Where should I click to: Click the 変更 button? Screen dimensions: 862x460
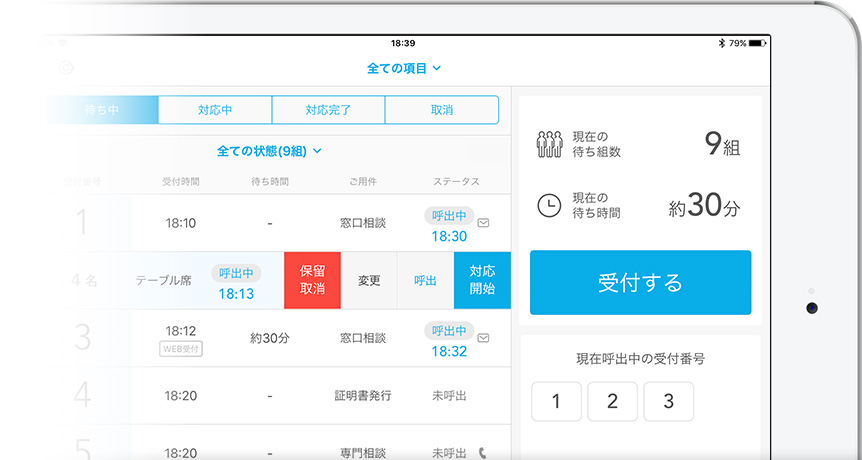pyautogui.click(x=369, y=280)
